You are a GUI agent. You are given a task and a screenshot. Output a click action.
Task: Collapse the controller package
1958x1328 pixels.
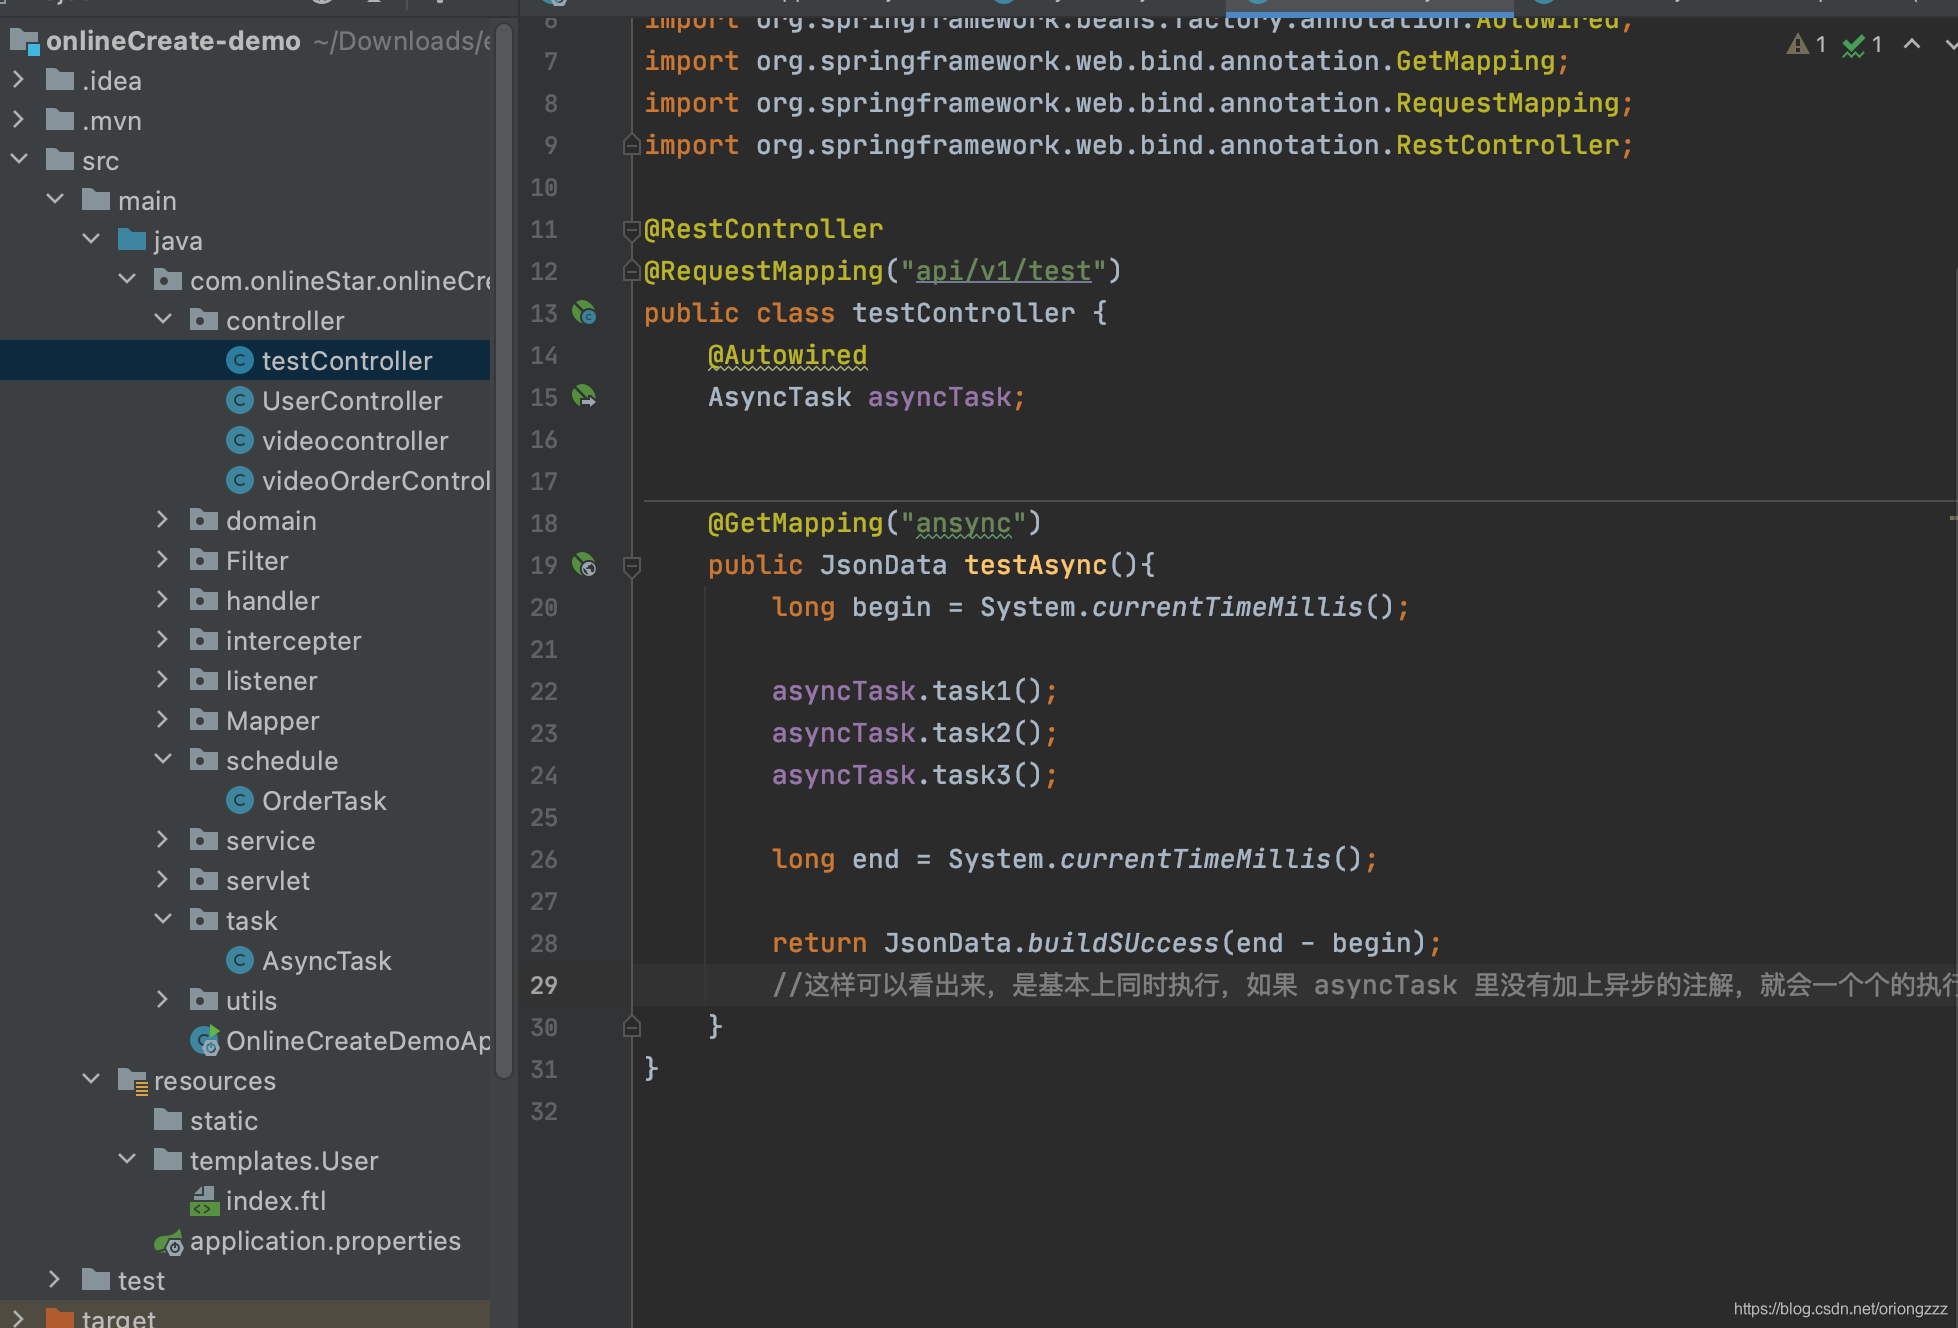point(163,320)
